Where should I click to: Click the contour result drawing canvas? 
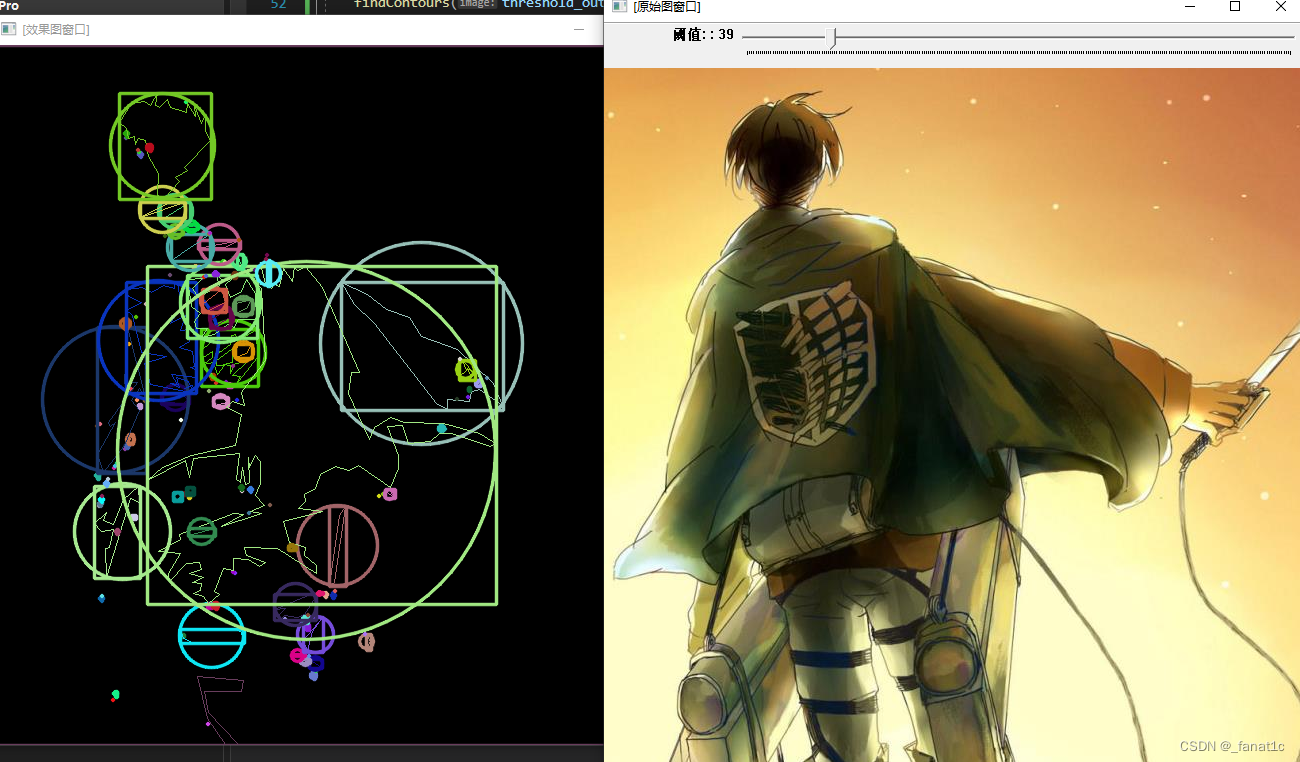[302, 395]
